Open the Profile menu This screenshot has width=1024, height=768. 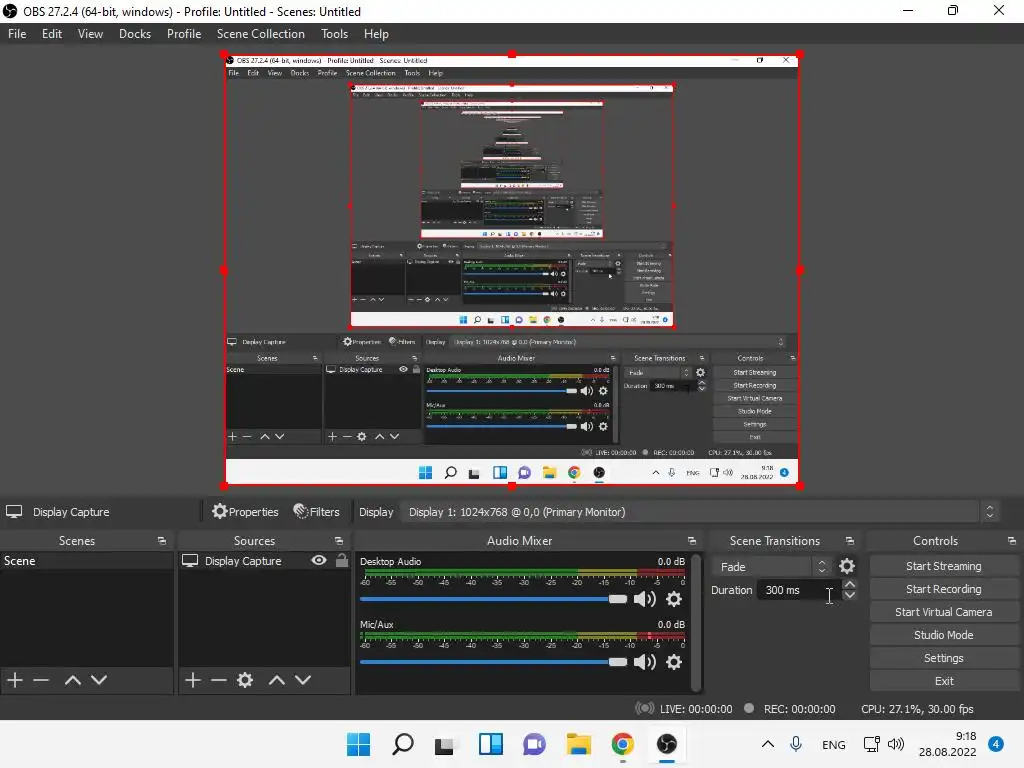coord(184,34)
